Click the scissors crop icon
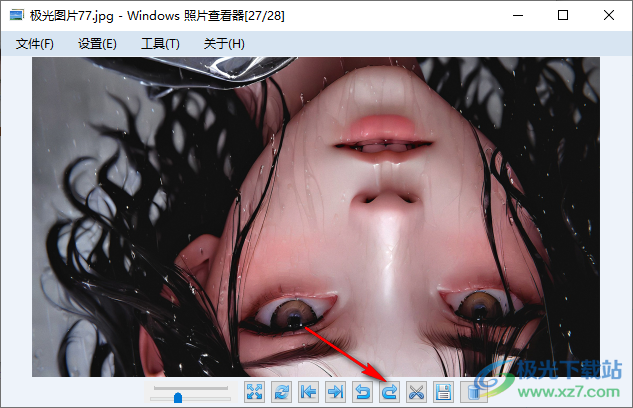Image resolution: width=633 pixels, height=408 pixels. click(417, 392)
